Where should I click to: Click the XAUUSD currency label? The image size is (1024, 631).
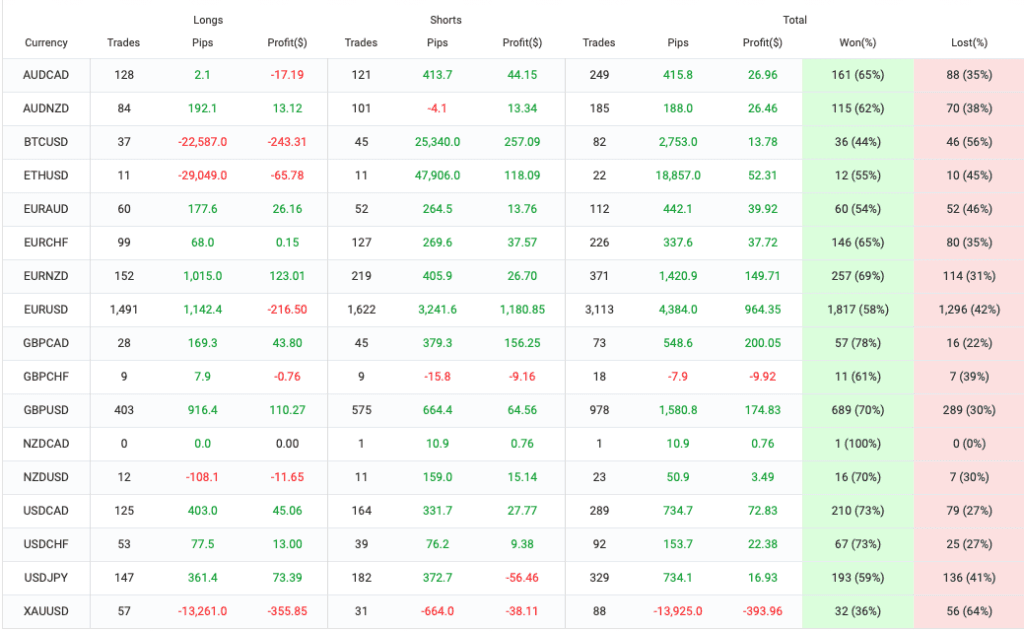[x=46, y=611]
